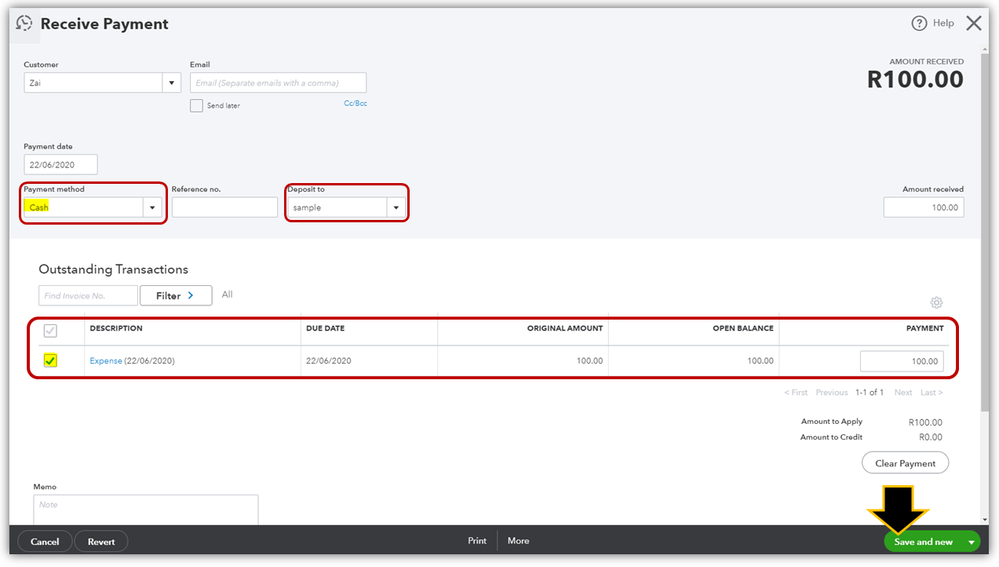Click the Last pagination link
Viewport: 999px width, 567px height.
(931, 392)
